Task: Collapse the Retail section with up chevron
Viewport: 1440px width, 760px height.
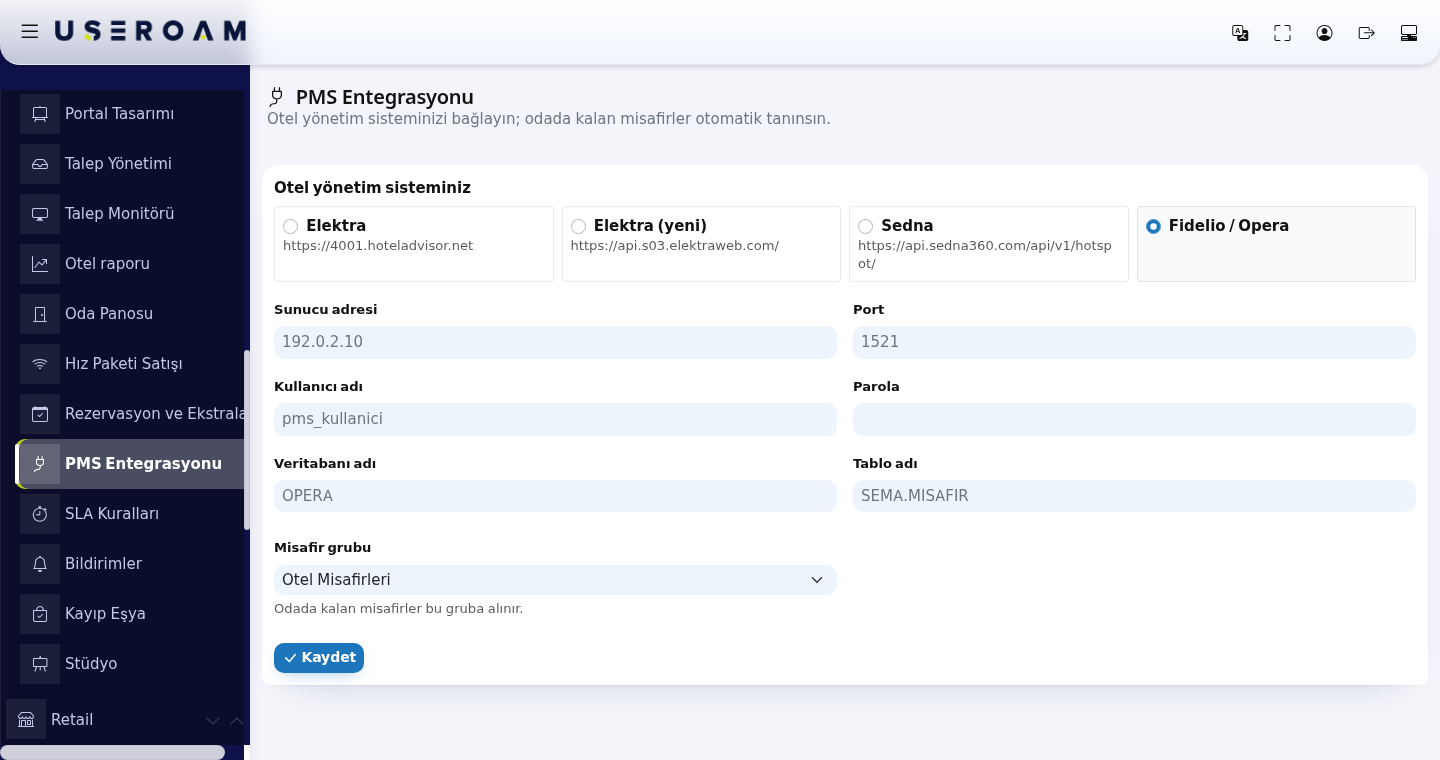Action: tap(236, 721)
